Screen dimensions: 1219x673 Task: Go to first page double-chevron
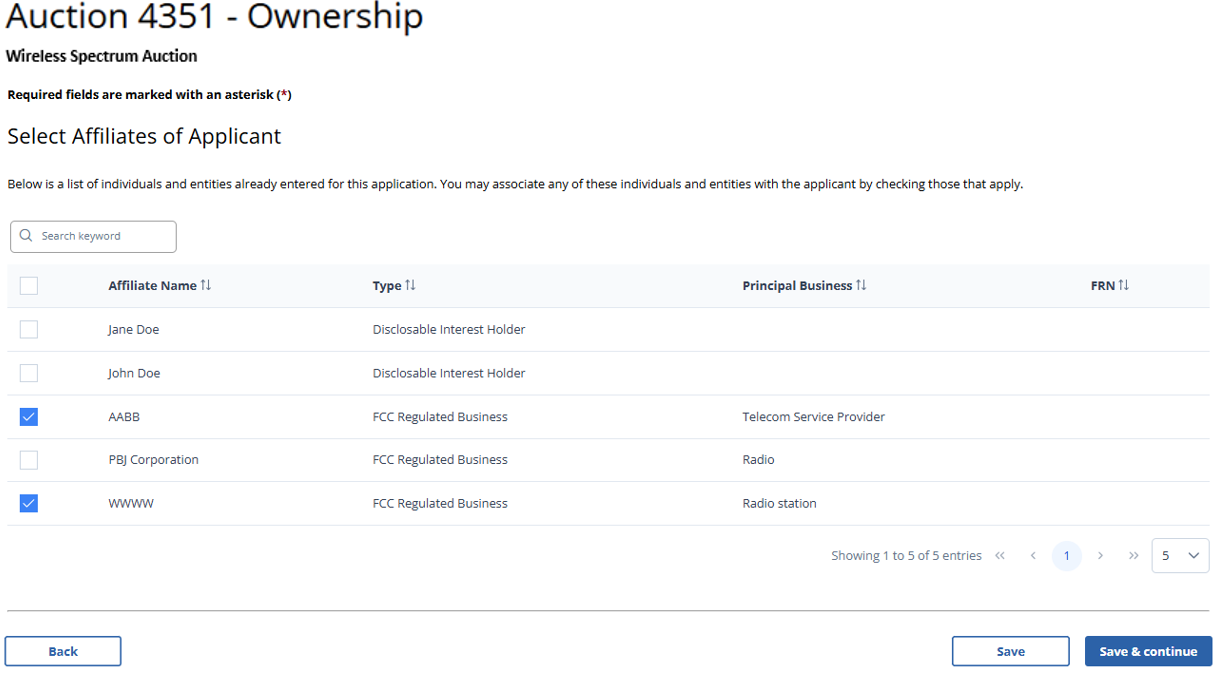[1000, 556]
